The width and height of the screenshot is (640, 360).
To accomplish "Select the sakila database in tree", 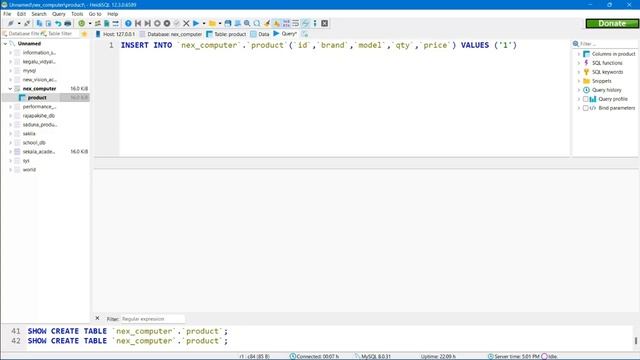I will click(x=29, y=133).
